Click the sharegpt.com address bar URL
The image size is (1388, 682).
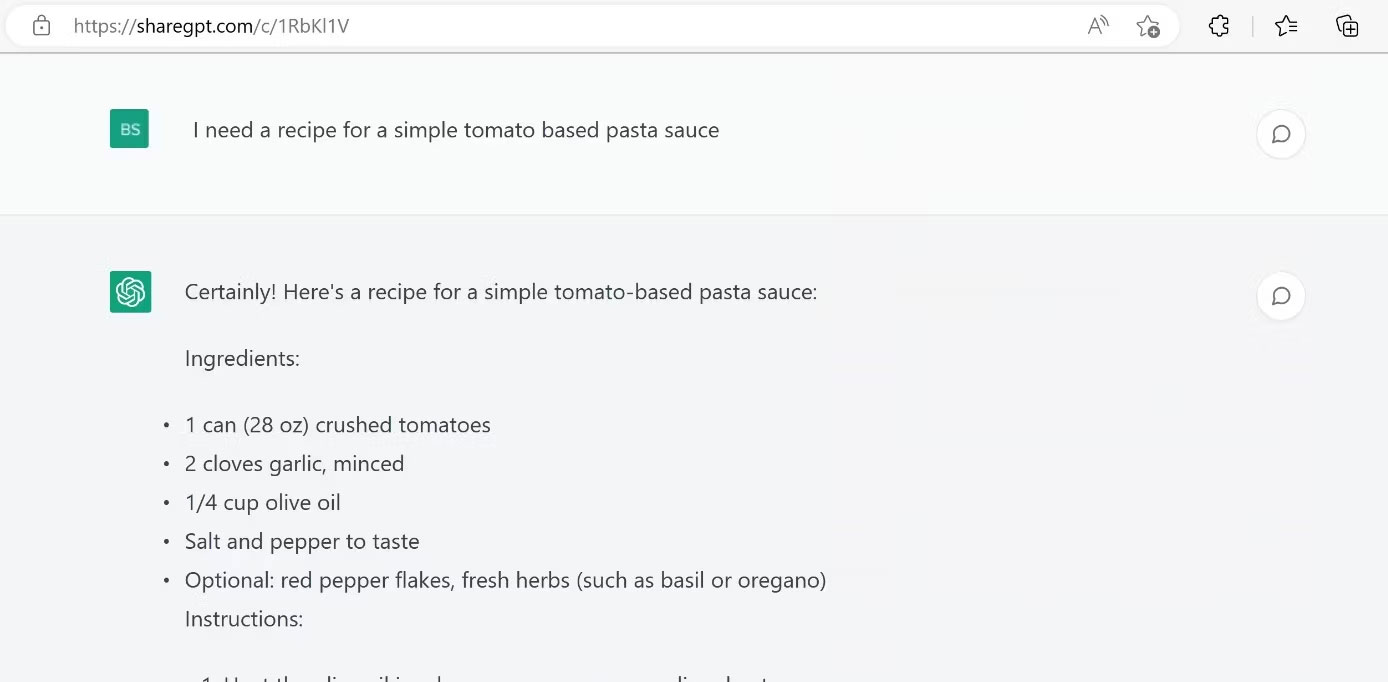pos(211,26)
